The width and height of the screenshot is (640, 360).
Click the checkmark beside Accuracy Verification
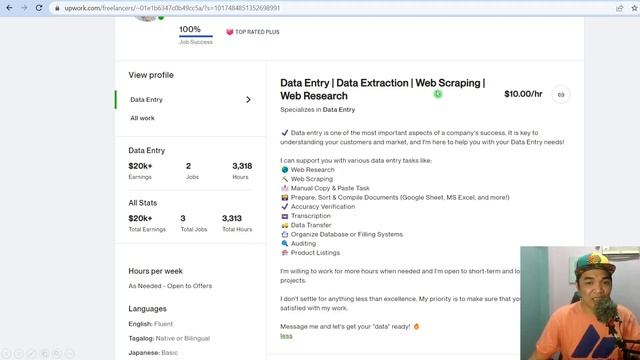(284, 207)
